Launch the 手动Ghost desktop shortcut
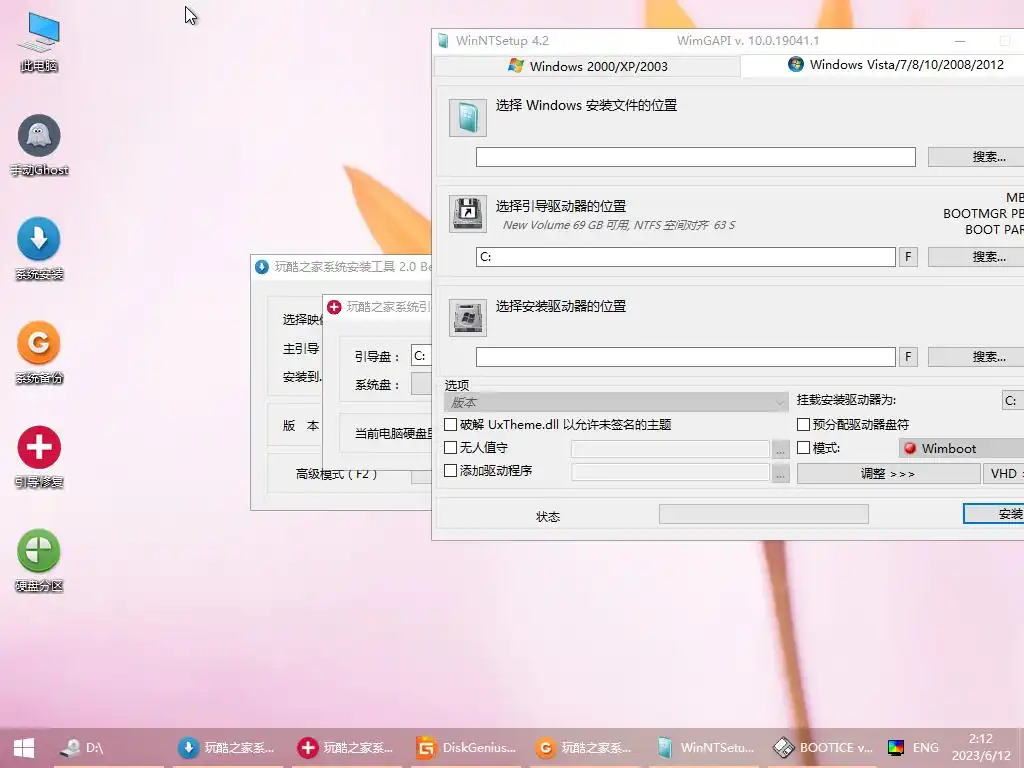1024x768 pixels. [39, 145]
